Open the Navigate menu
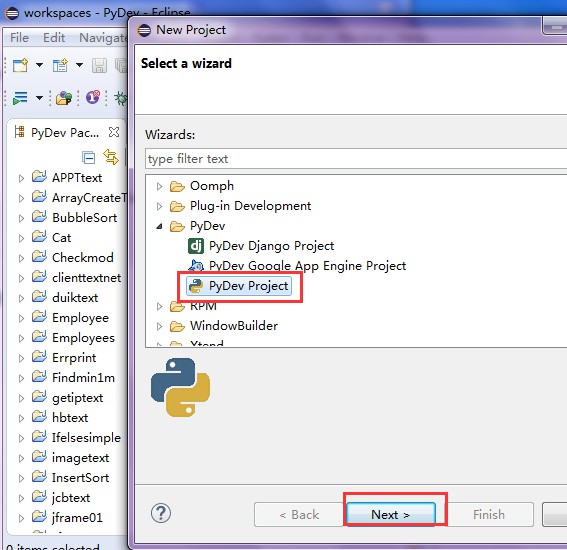Image resolution: width=567 pixels, height=550 pixels. pyautogui.click(x=103, y=38)
